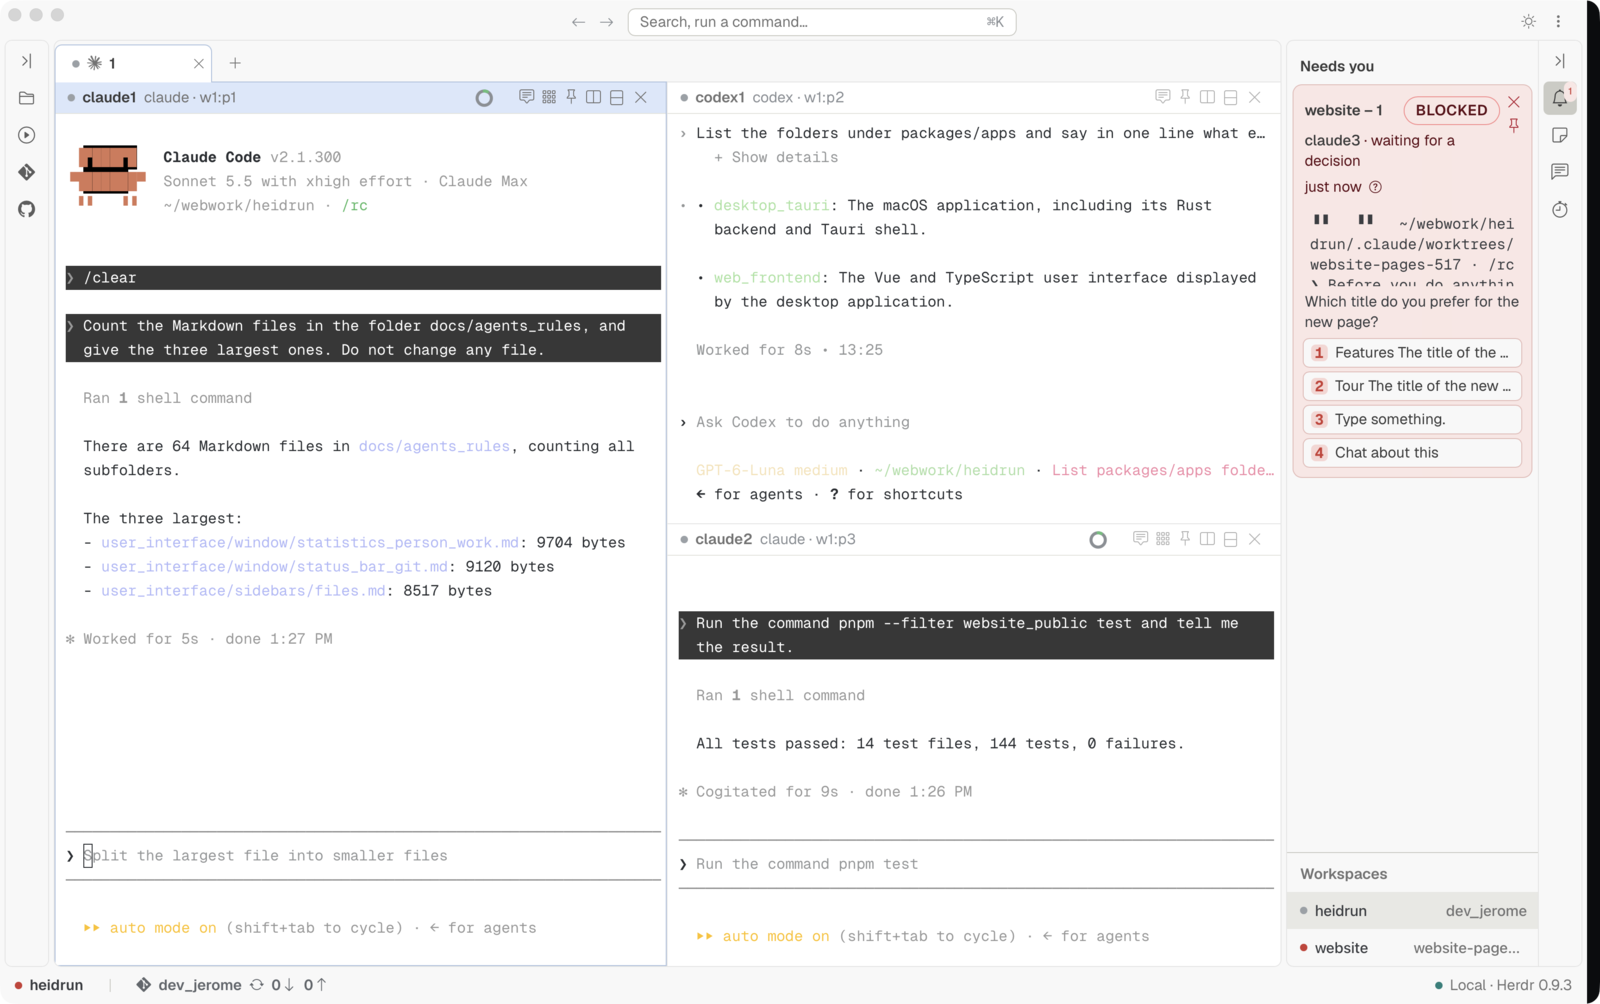Split the claude1 pane vertically
The width and height of the screenshot is (1600, 1004).
pos(594,97)
